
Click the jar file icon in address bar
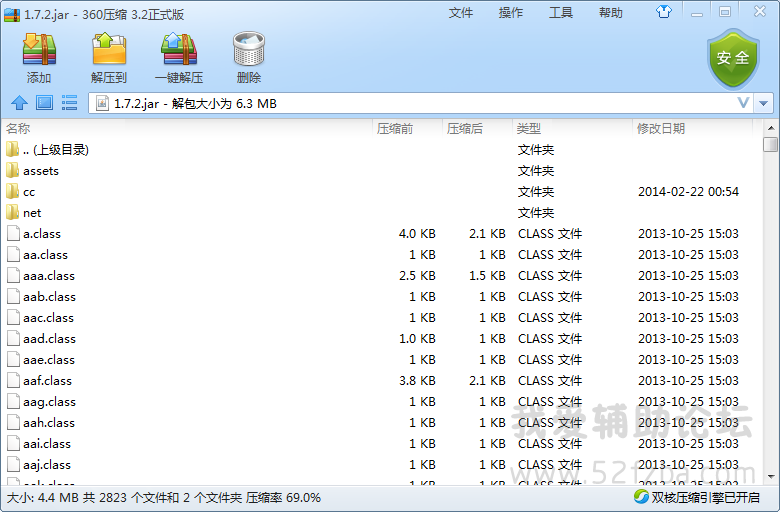[x=102, y=103]
